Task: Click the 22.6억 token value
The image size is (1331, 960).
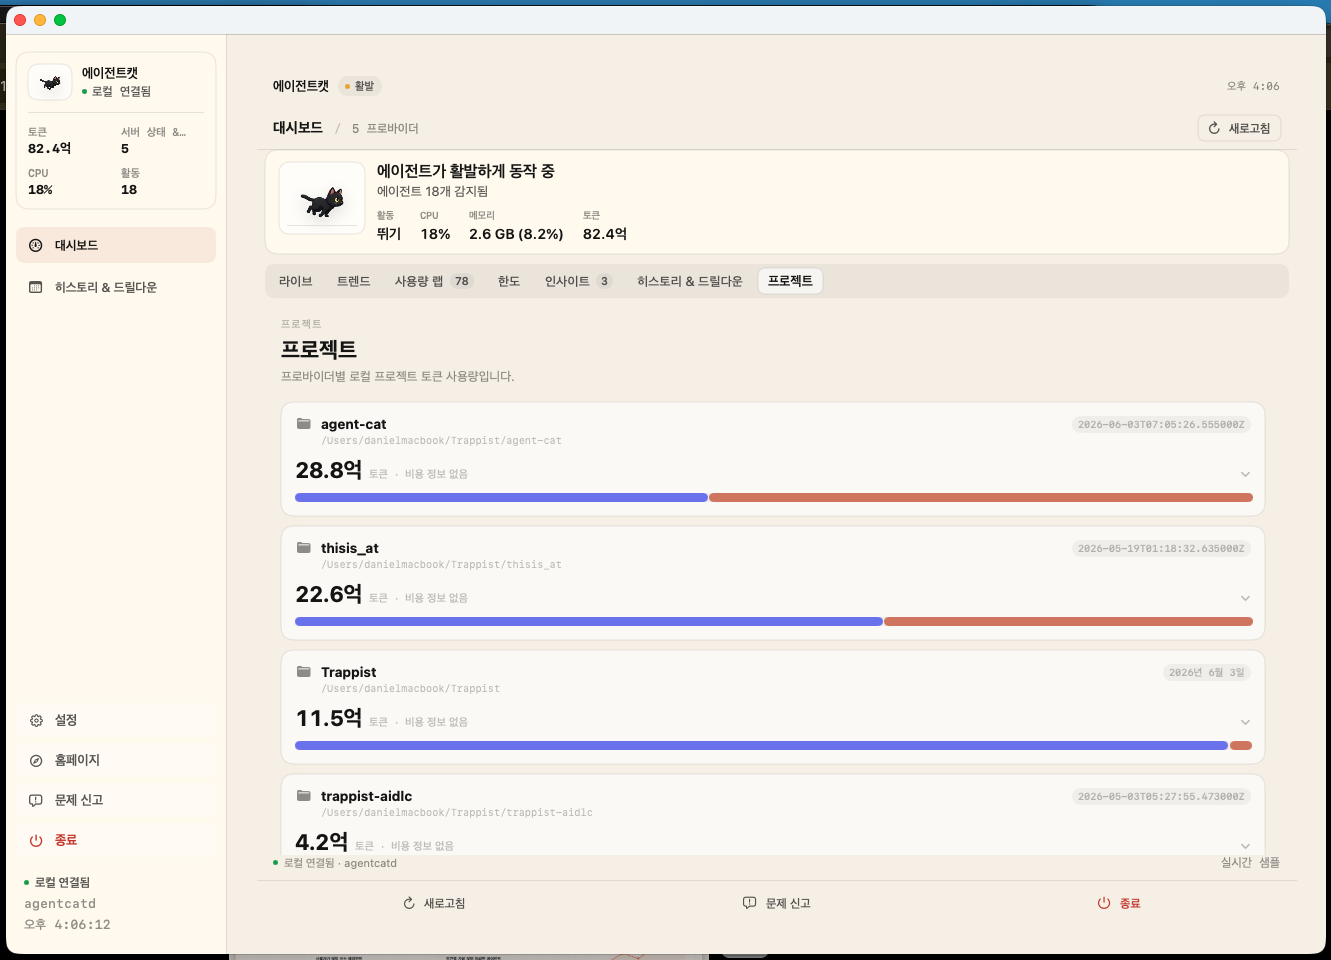Action: tap(329, 594)
